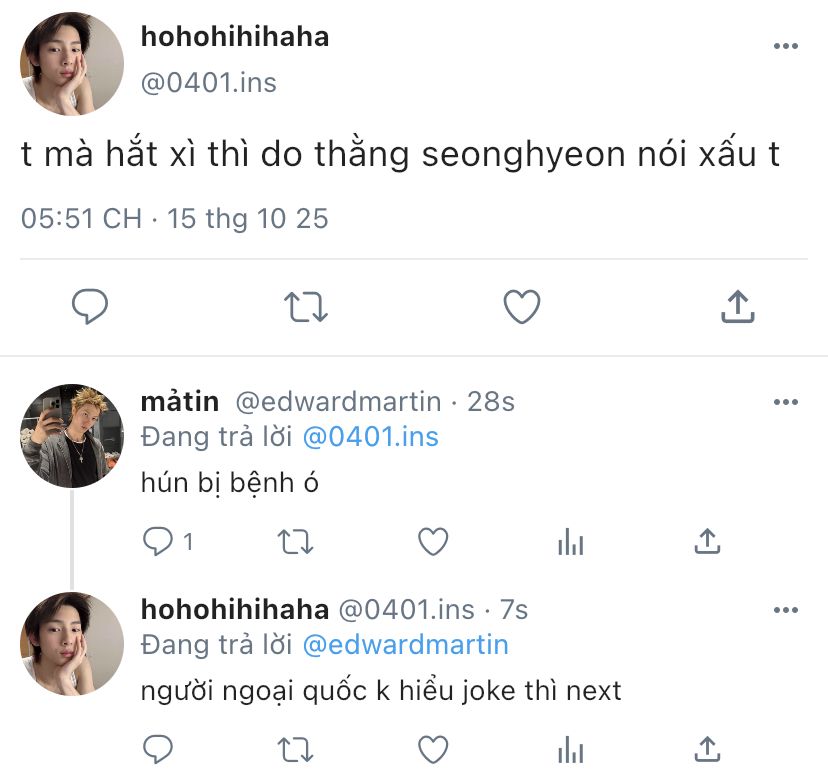
Task: Like mảtin's reply 'hún bị bệnh ó'
Action: click(x=432, y=542)
